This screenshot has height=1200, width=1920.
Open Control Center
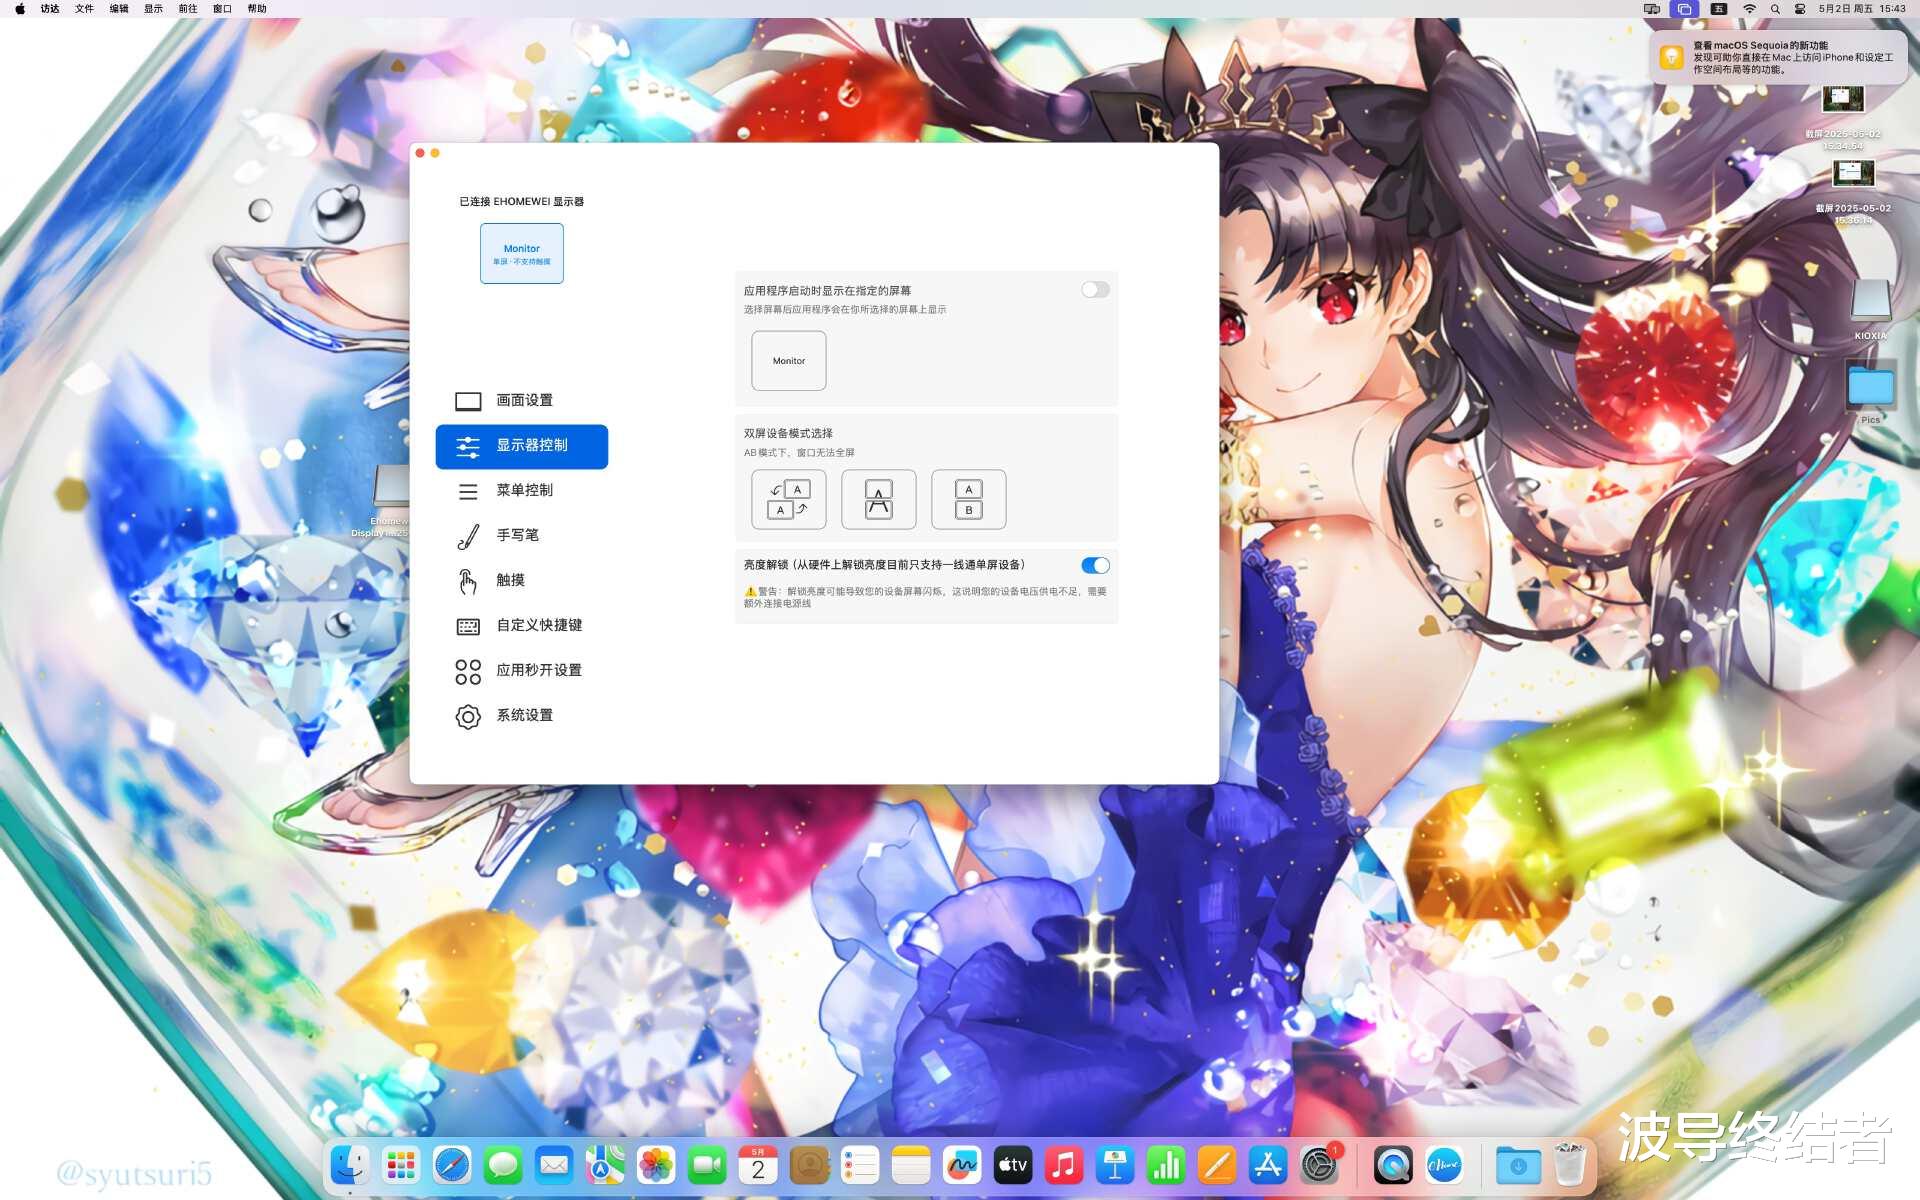point(1800,9)
